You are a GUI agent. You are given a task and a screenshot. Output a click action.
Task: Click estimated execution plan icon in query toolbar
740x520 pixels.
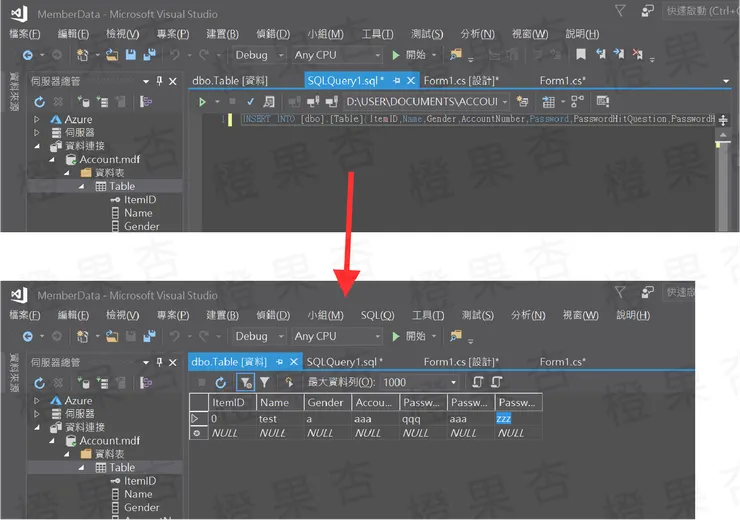click(x=269, y=101)
